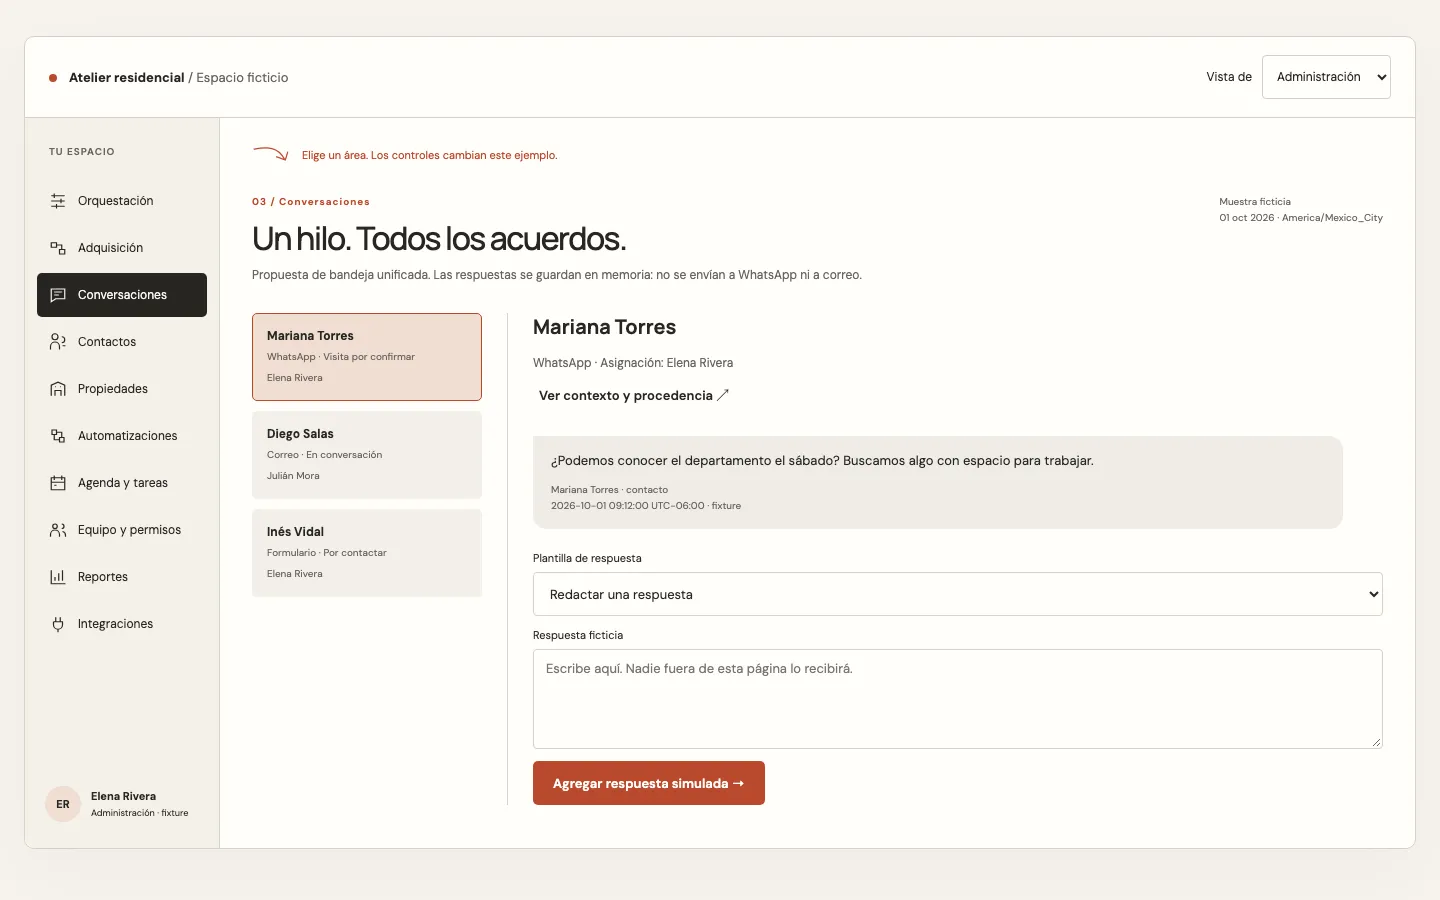Click 'Formulario · Por contactar' in Inés's card
Viewport: 1440px width, 900px height.
point(326,553)
